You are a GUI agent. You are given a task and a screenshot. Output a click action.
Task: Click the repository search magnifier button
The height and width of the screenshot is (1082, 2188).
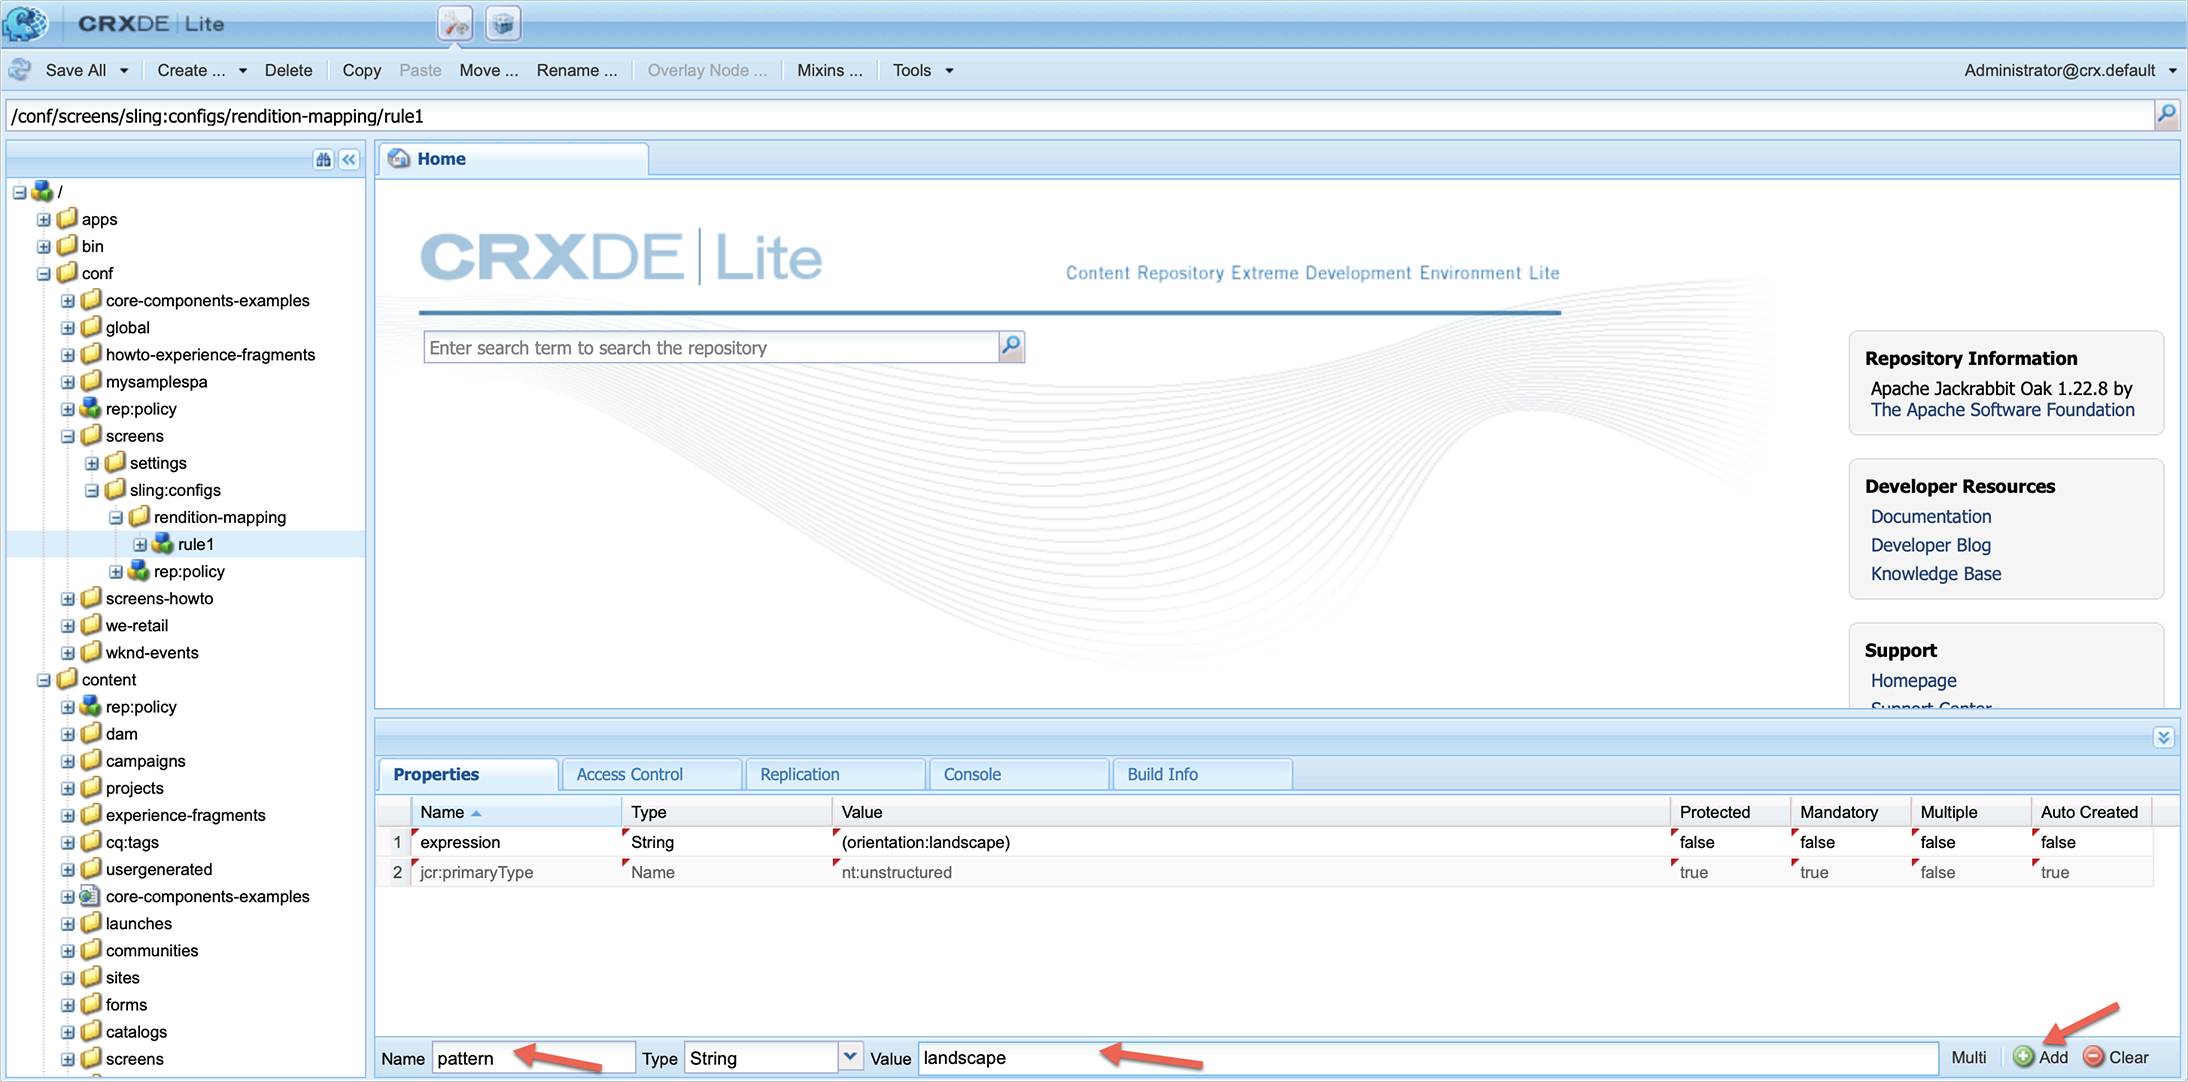1011,347
